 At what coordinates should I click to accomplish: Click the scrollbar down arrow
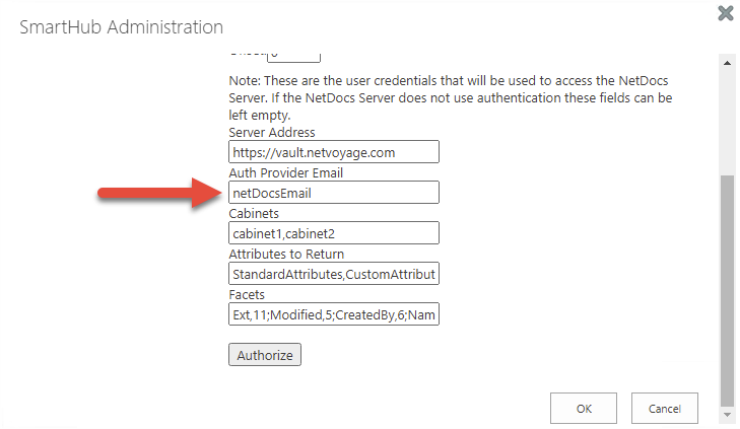pos(727,412)
